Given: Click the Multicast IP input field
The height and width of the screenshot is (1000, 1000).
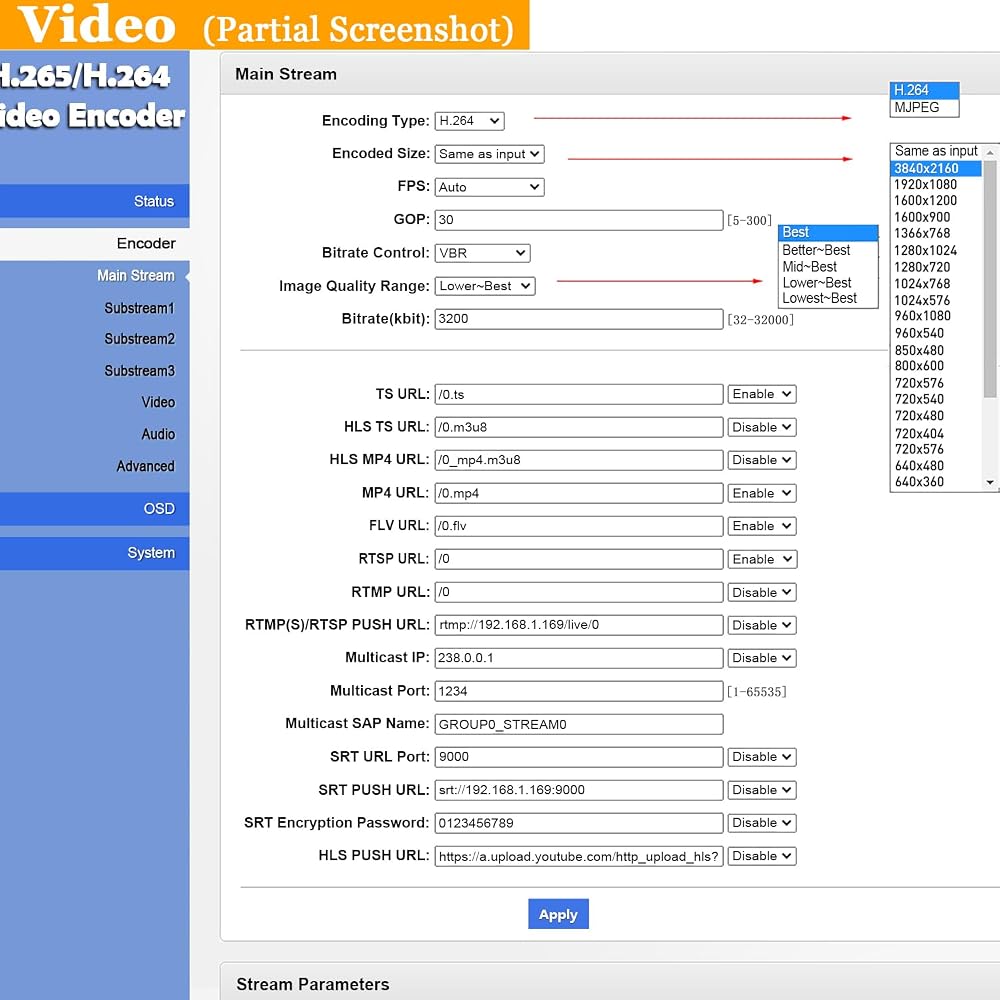Looking at the screenshot, I should (x=578, y=658).
